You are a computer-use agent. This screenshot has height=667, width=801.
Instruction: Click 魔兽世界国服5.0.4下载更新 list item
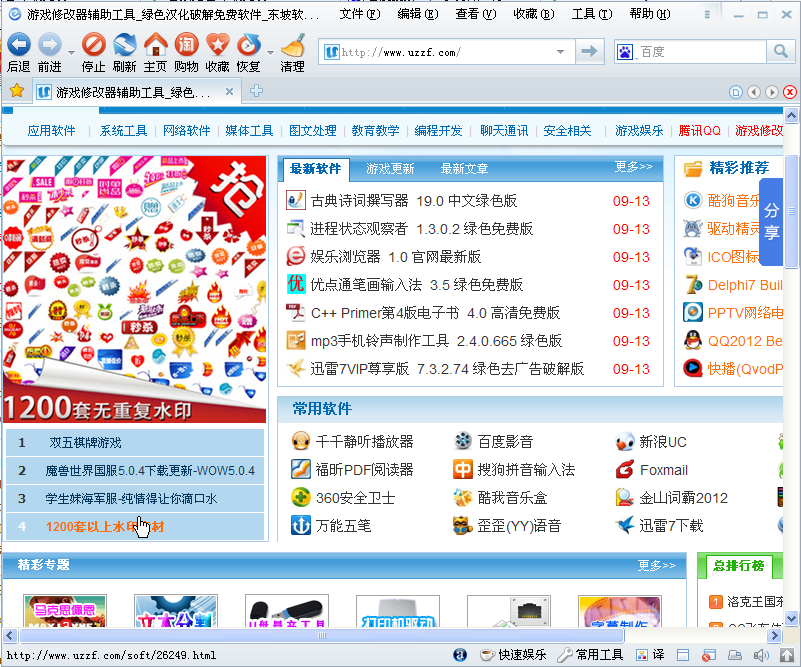[x=135, y=470]
